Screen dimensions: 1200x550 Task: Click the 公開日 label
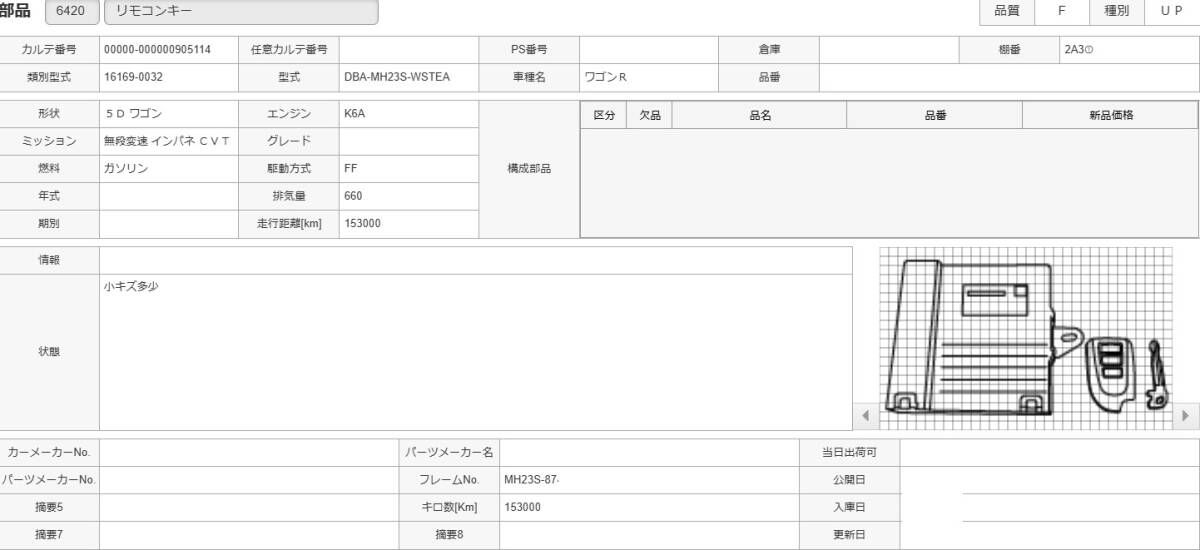[x=849, y=480]
